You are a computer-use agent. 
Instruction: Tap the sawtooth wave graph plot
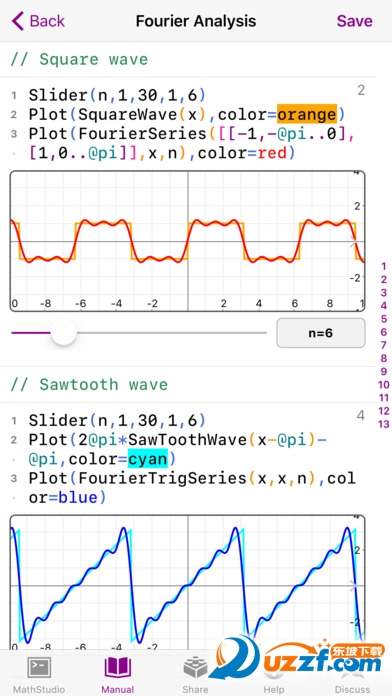pos(187,582)
